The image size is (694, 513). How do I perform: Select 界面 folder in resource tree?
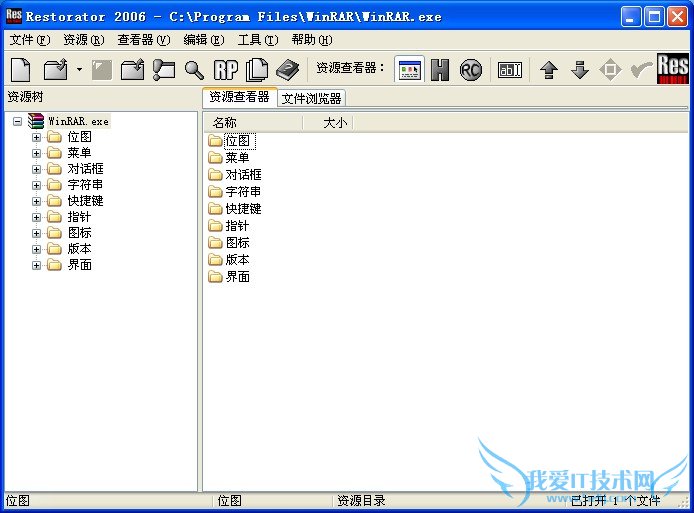(x=80, y=265)
